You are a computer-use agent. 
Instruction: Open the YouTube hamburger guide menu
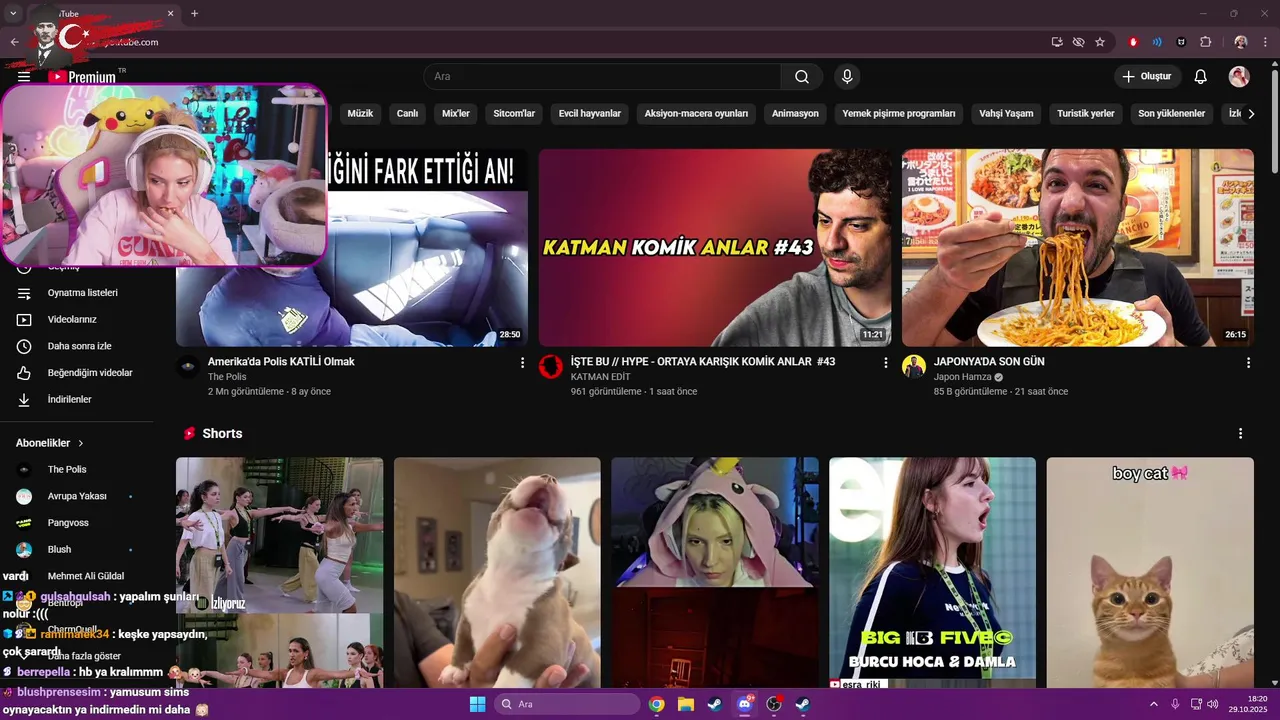pyautogui.click(x=24, y=76)
